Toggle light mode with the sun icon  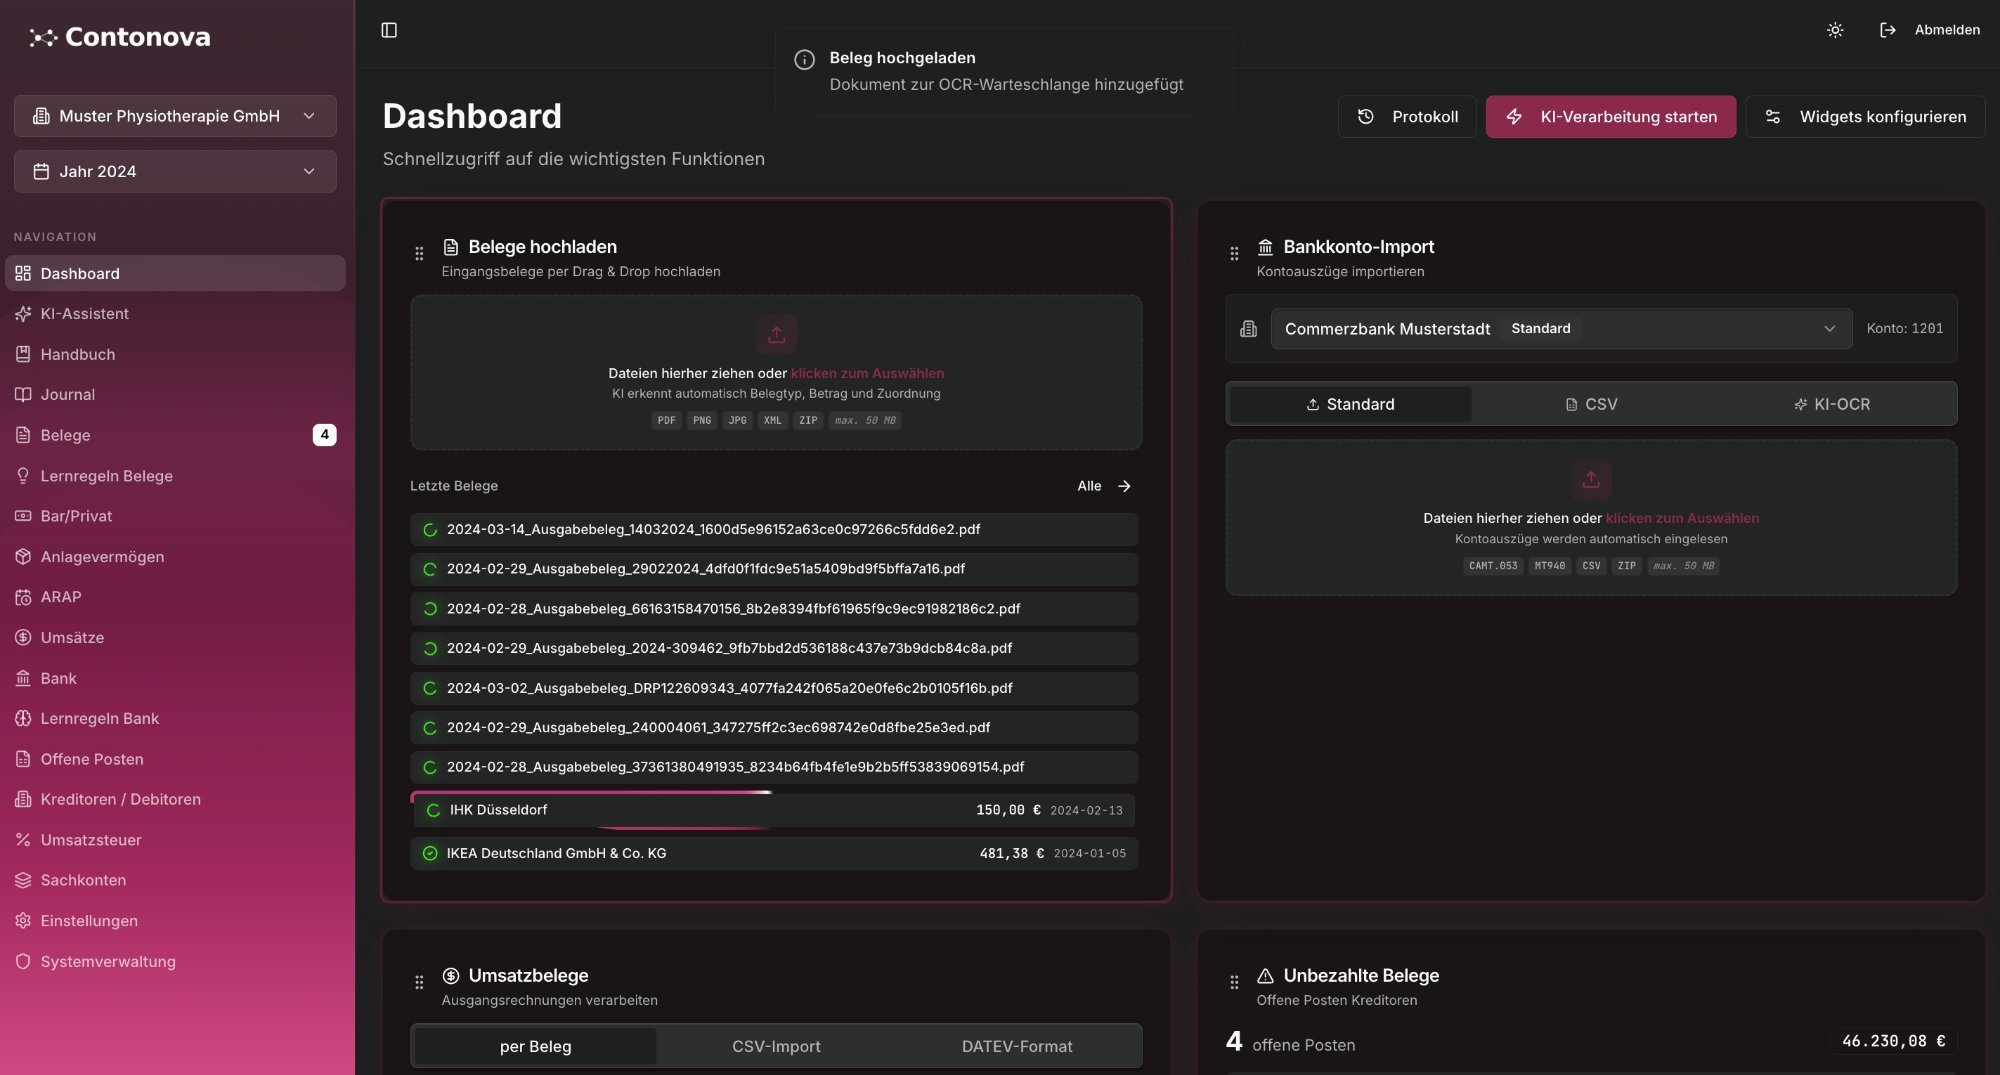tap(1835, 30)
